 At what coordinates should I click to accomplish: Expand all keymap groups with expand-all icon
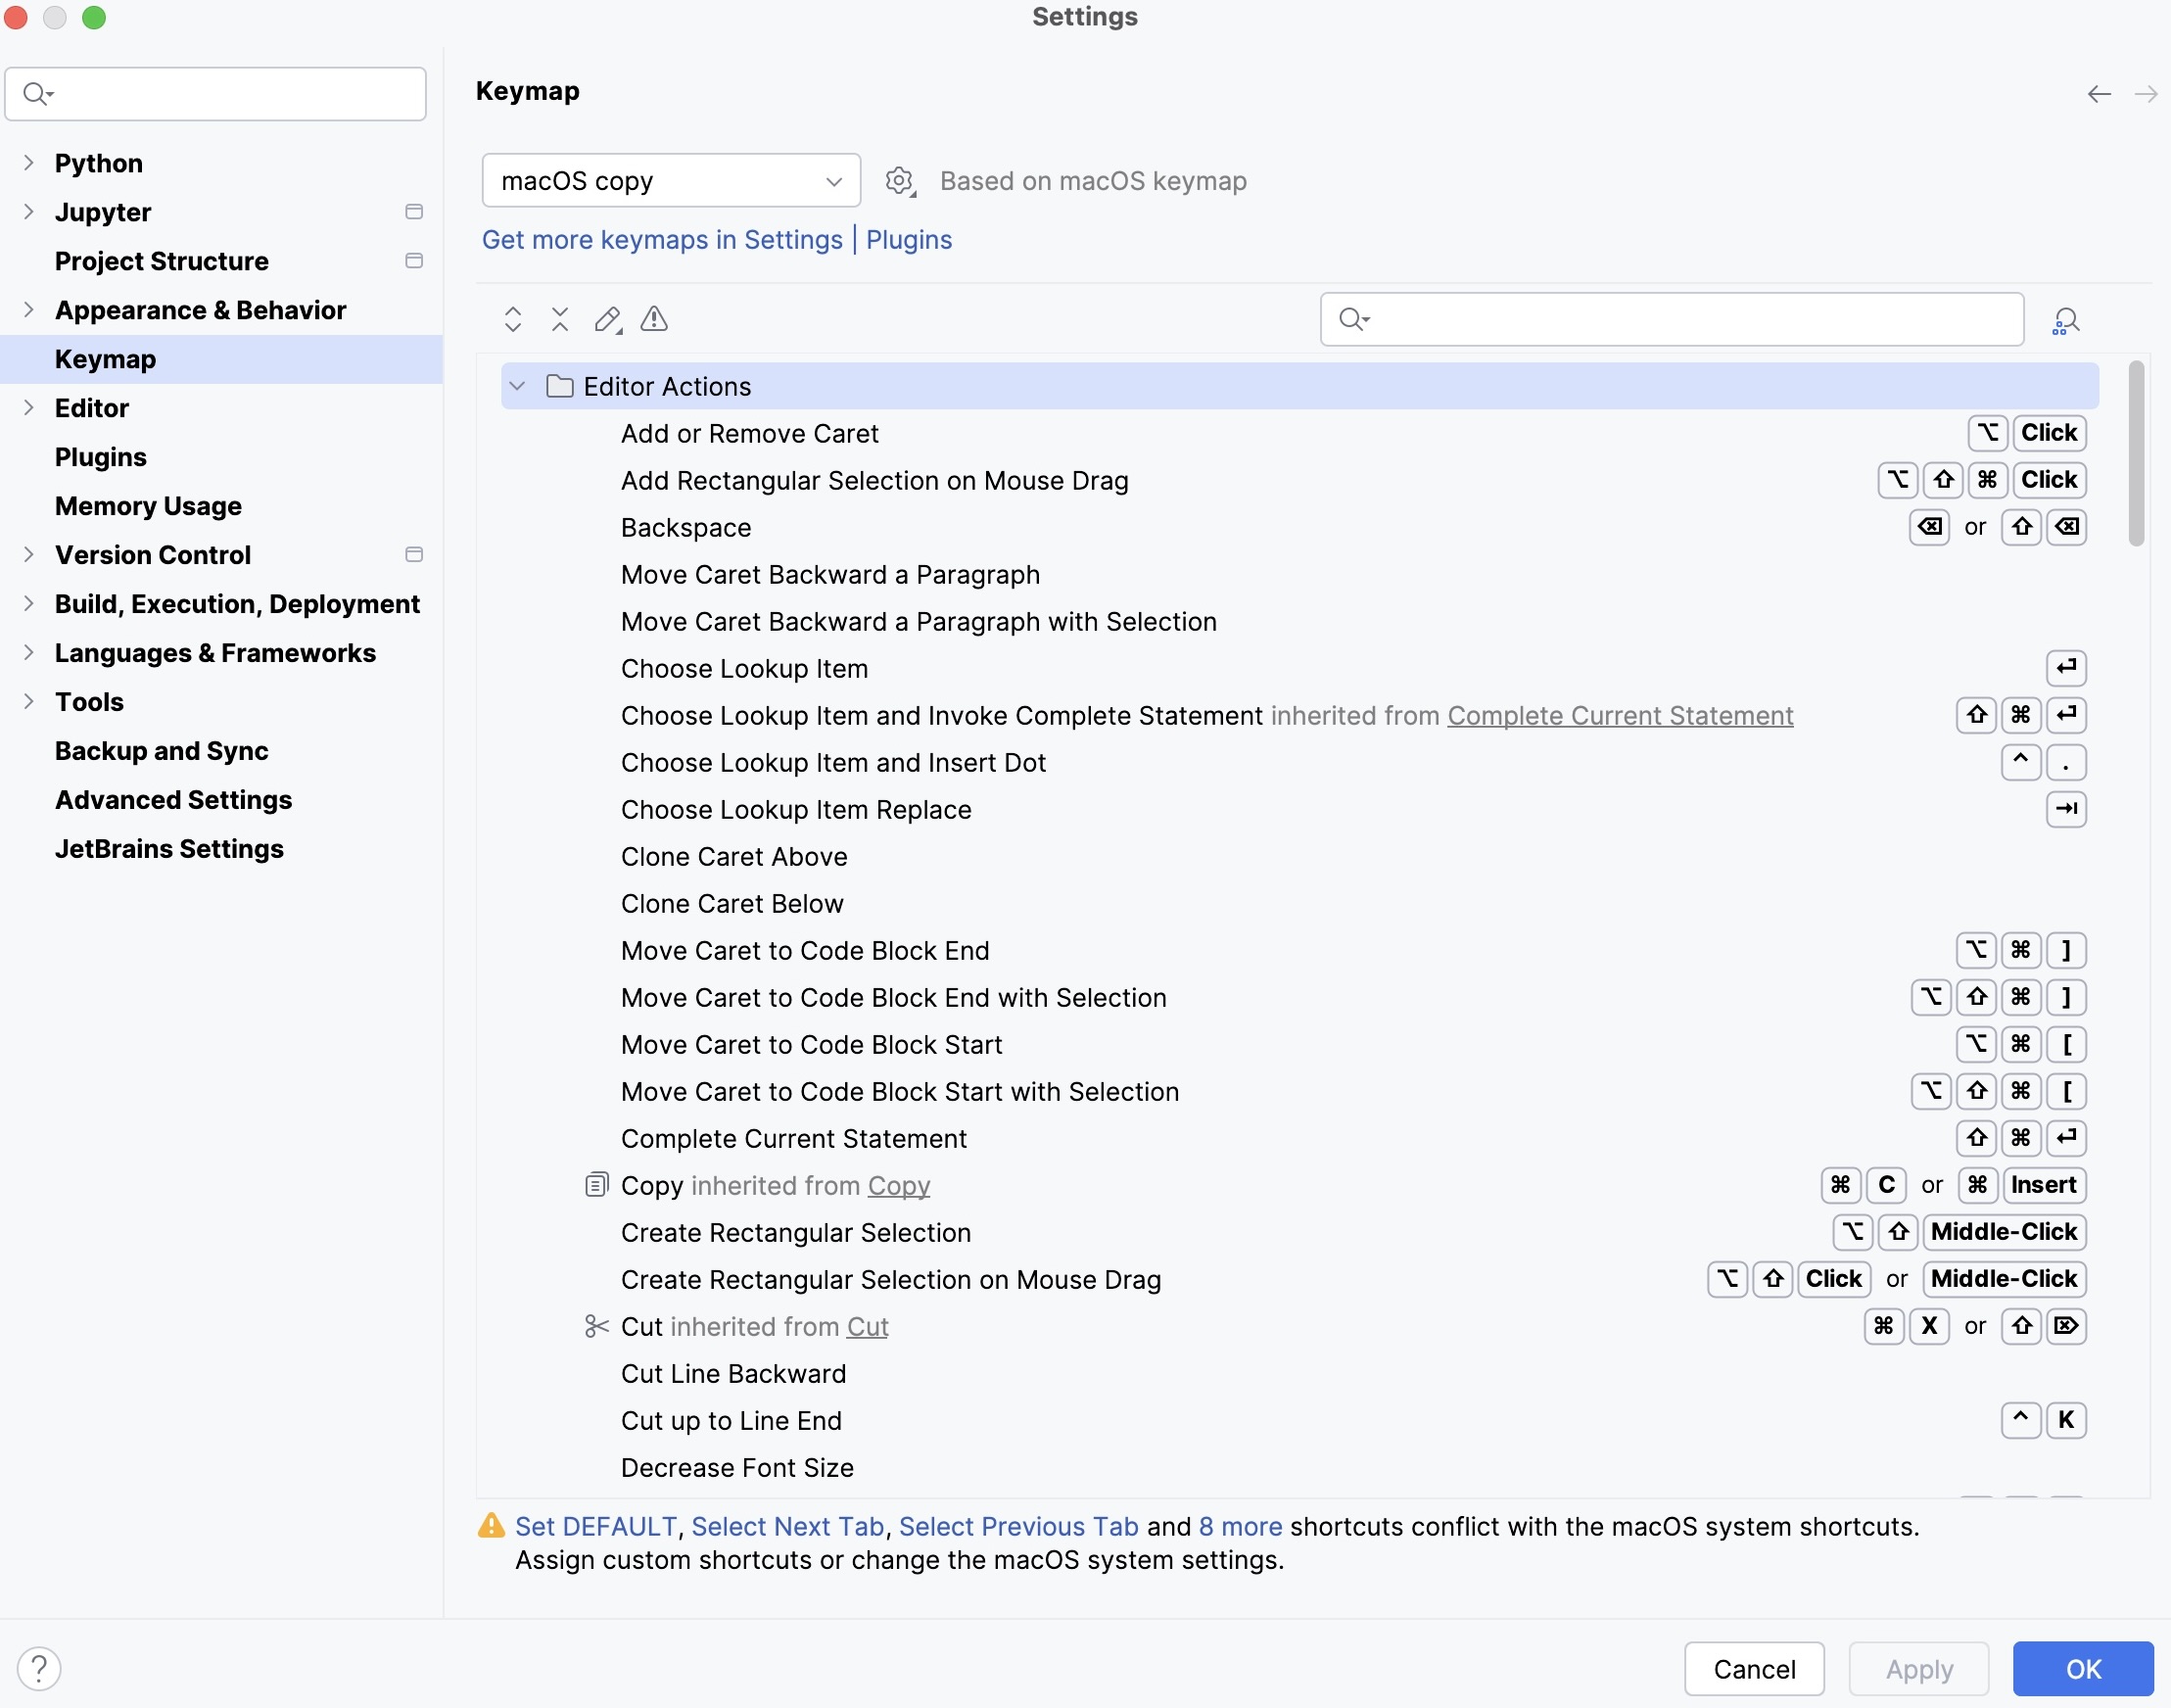[x=512, y=319]
